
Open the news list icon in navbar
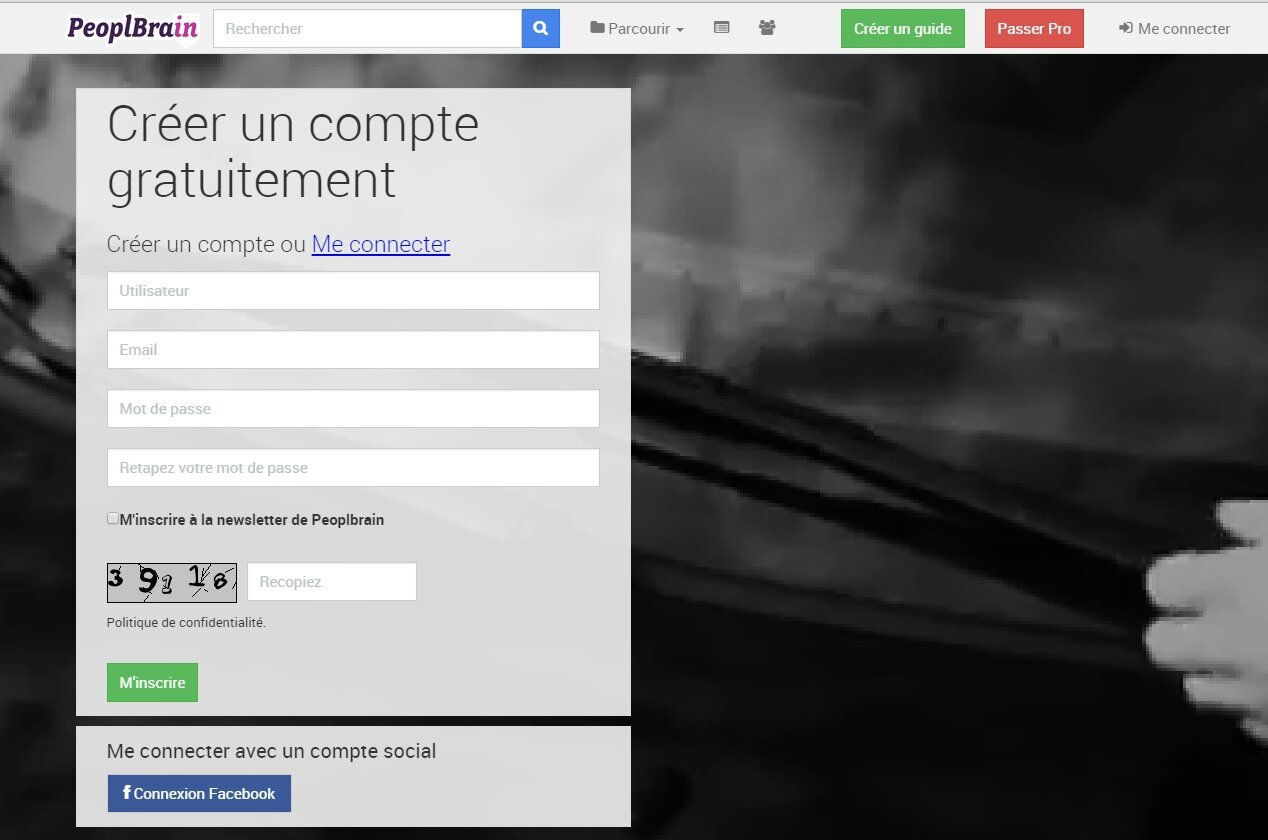(x=721, y=28)
